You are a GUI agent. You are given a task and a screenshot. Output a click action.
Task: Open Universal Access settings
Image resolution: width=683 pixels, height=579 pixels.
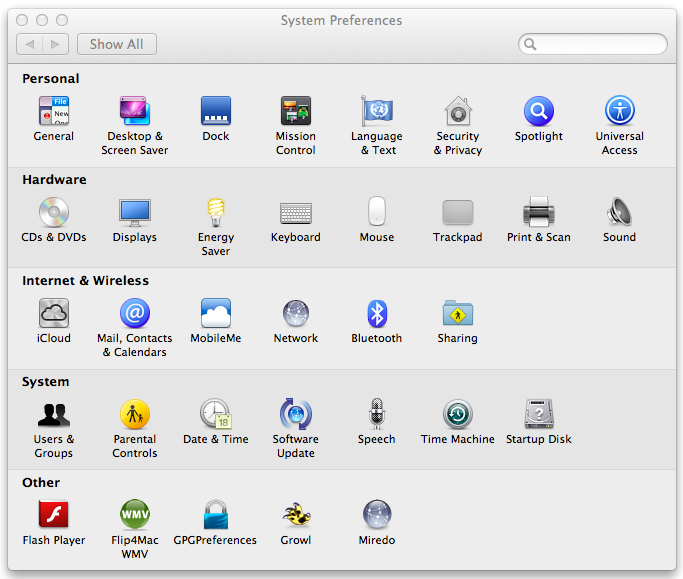pyautogui.click(x=619, y=112)
